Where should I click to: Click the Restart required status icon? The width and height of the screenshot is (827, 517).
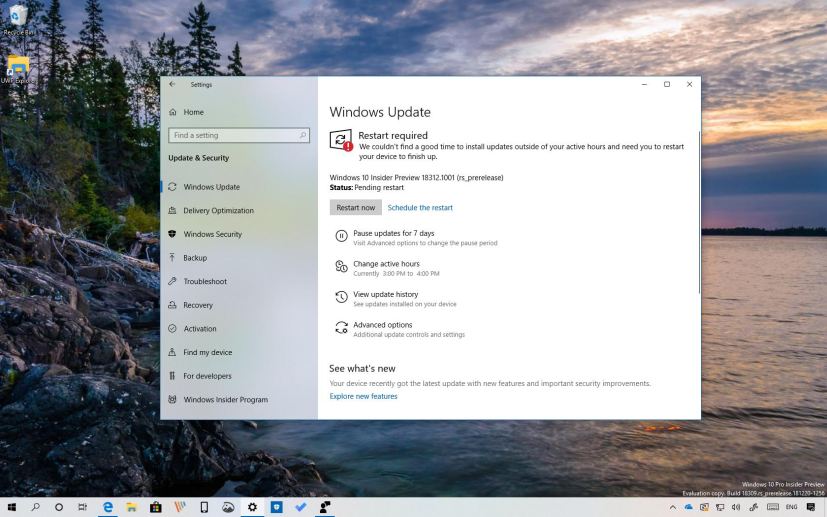(341, 140)
